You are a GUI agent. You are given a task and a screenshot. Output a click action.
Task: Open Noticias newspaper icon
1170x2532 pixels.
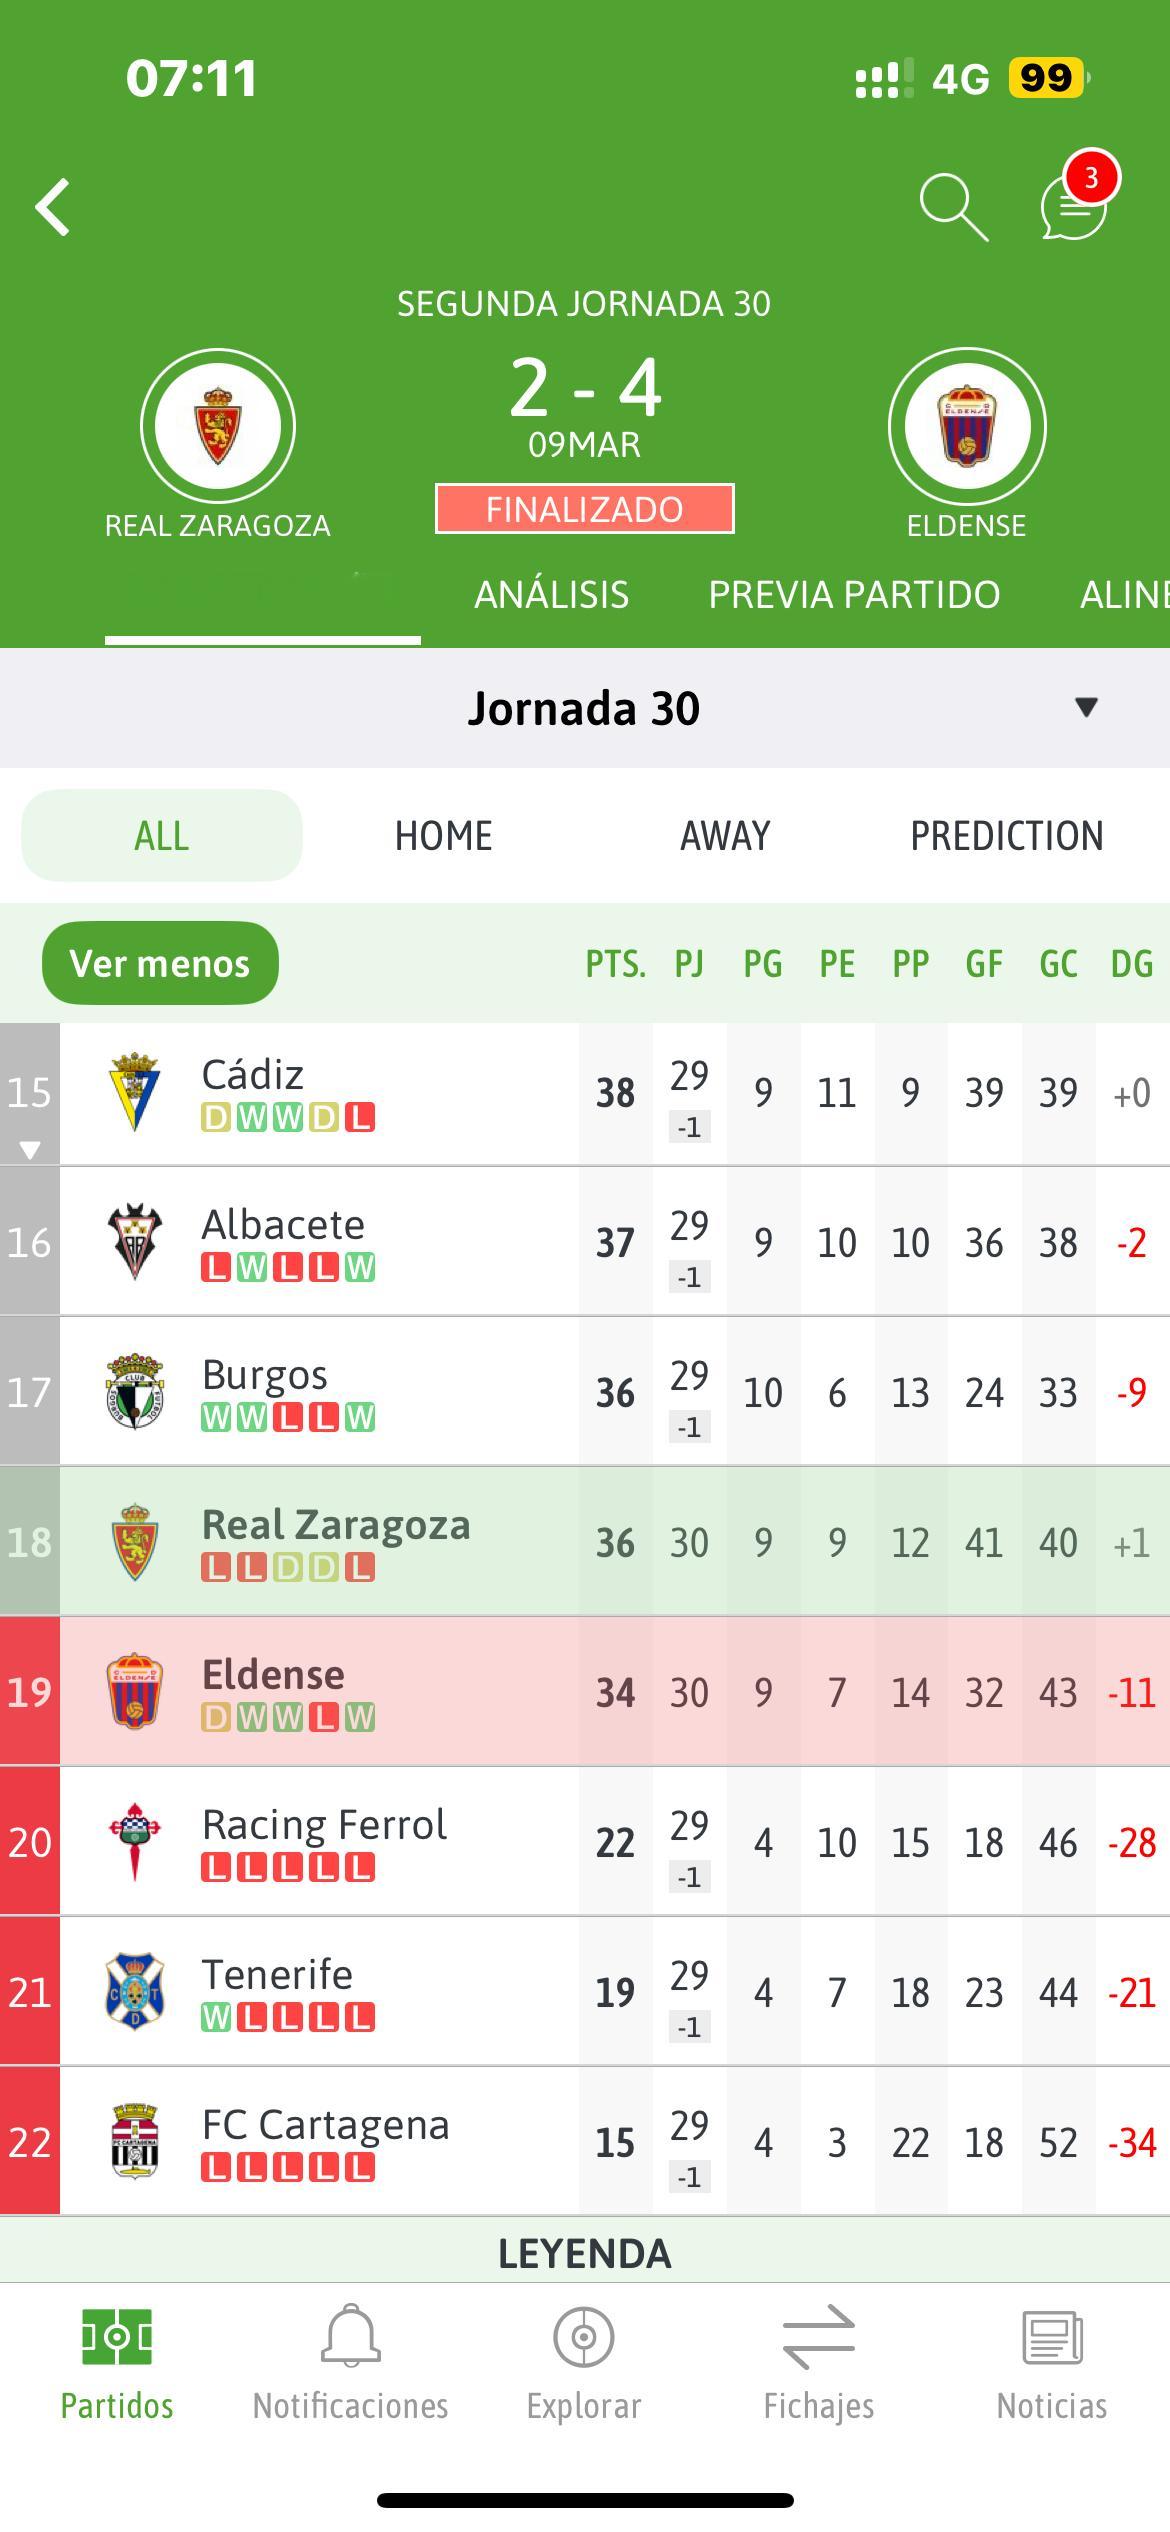1052,2337
